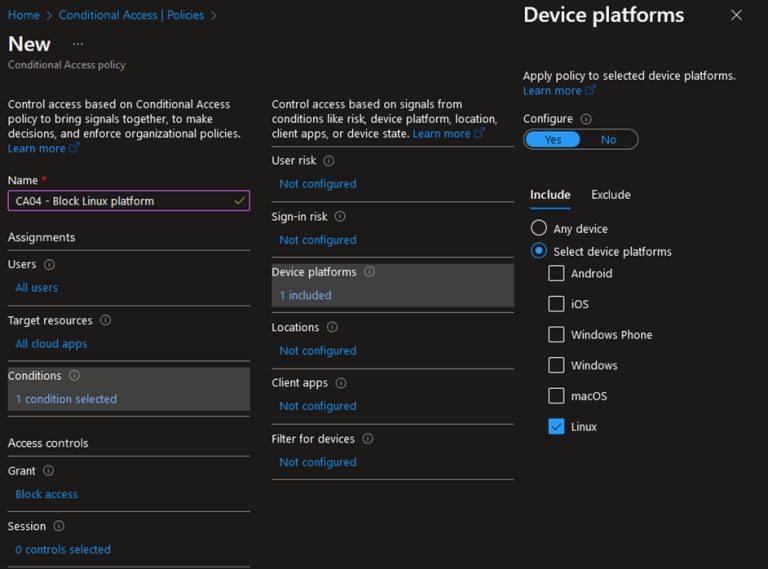Image resolution: width=768 pixels, height=569 pixels.
Task: Click the info icon beside Sign-in risk
Action: pos(340,216)
